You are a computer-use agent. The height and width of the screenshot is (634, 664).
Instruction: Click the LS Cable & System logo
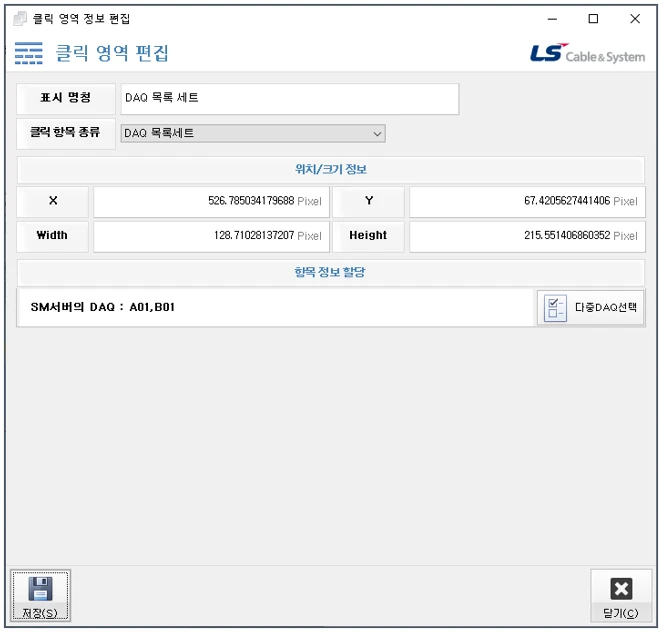(588, 54)
